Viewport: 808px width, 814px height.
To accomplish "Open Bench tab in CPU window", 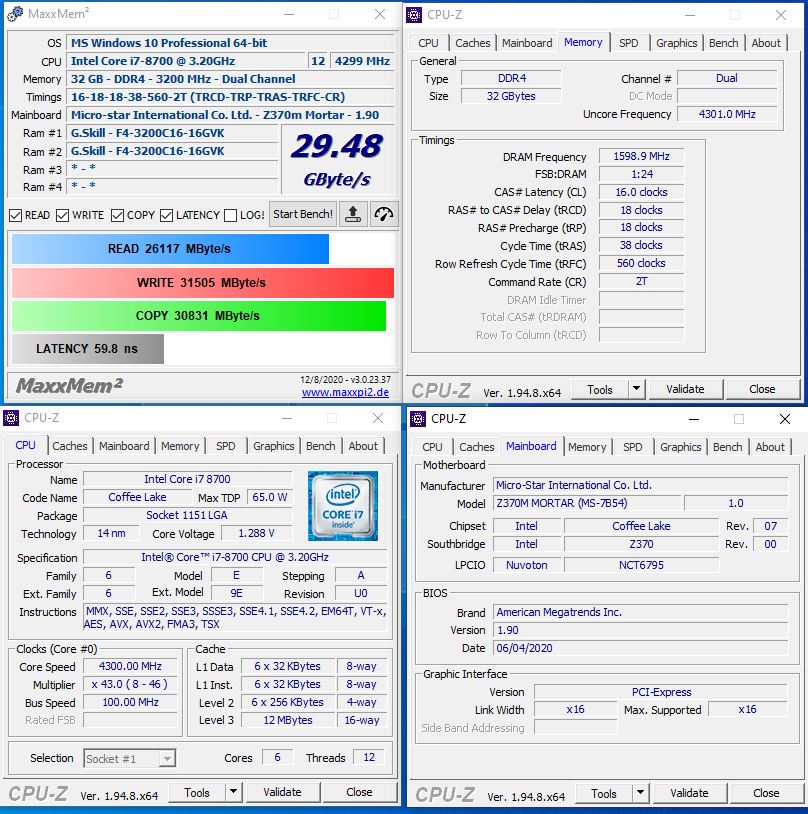I will (x=320, y=446).
